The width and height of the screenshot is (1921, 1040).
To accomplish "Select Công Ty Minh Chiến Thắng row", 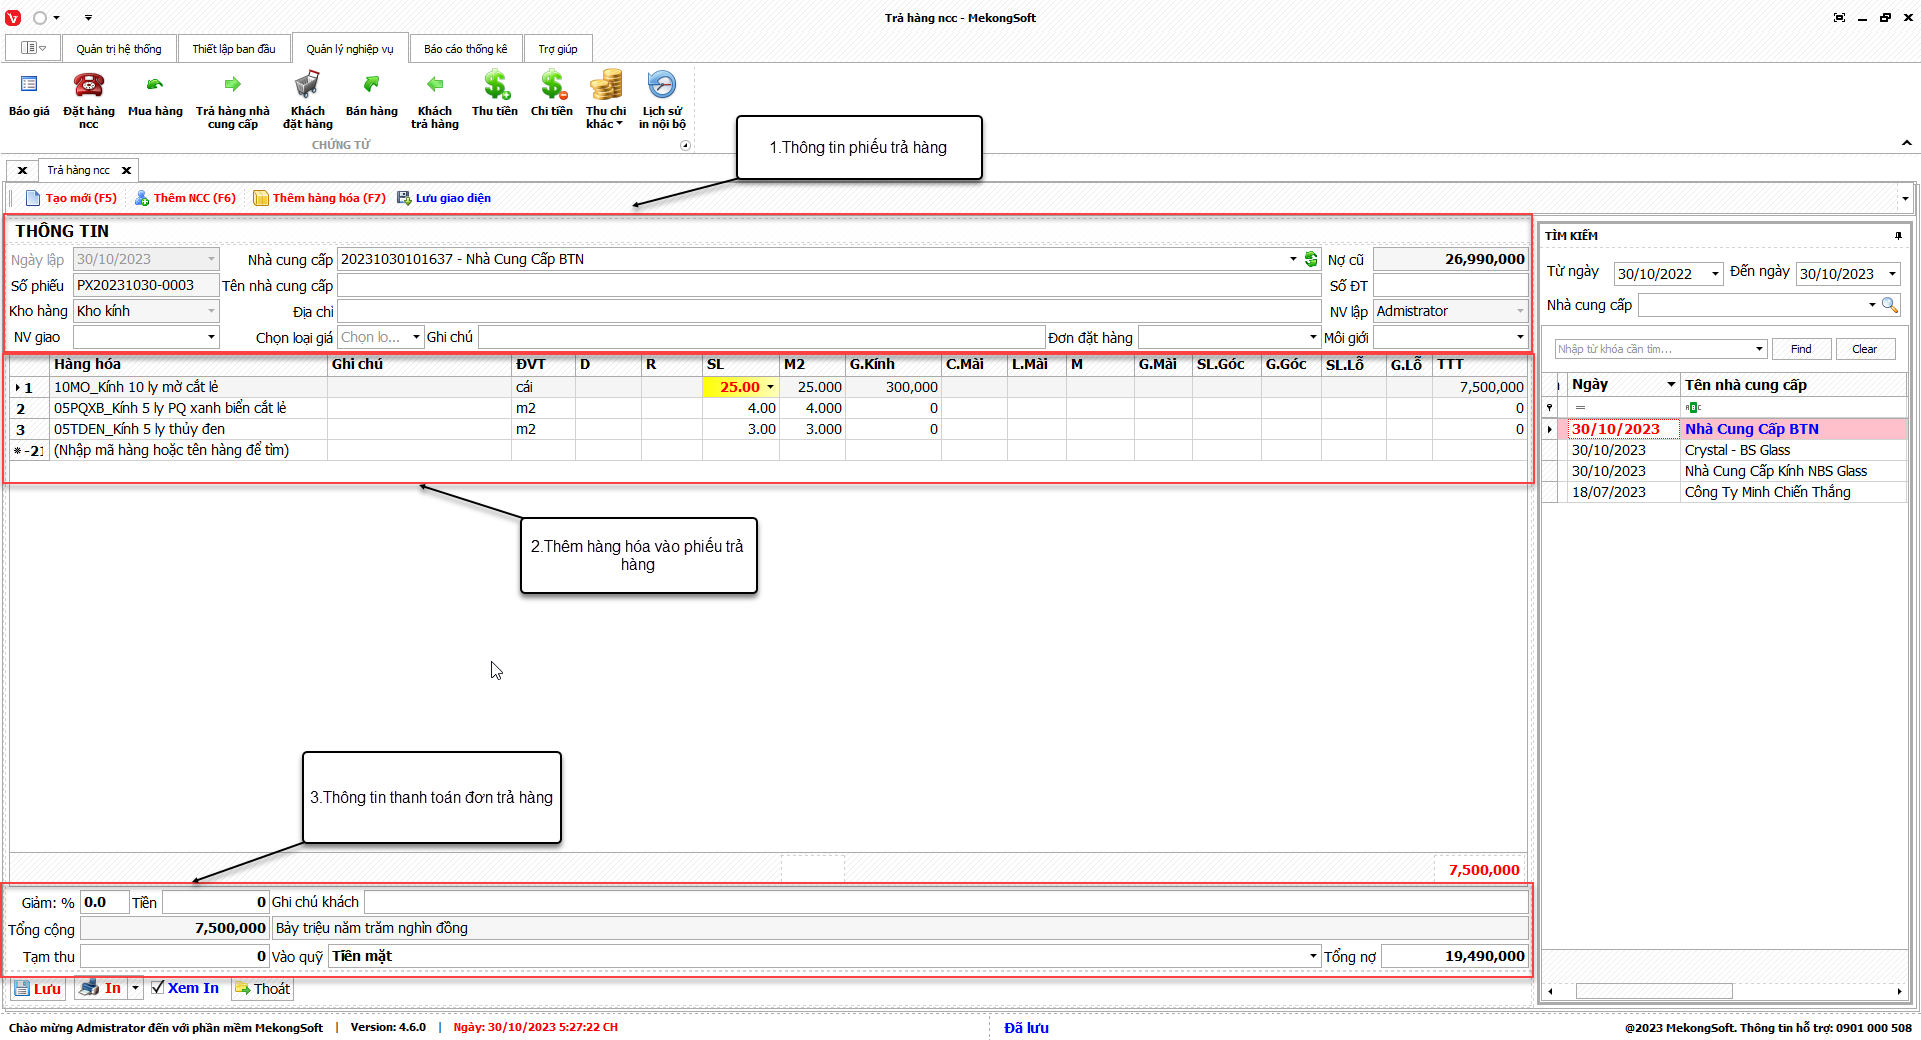I will (1725, 492).
